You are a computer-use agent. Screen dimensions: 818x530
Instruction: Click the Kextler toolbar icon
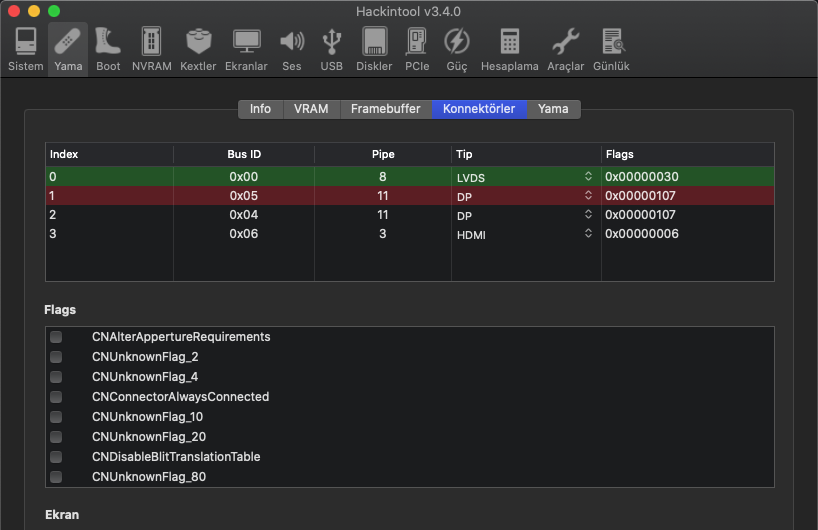point(198,49)
